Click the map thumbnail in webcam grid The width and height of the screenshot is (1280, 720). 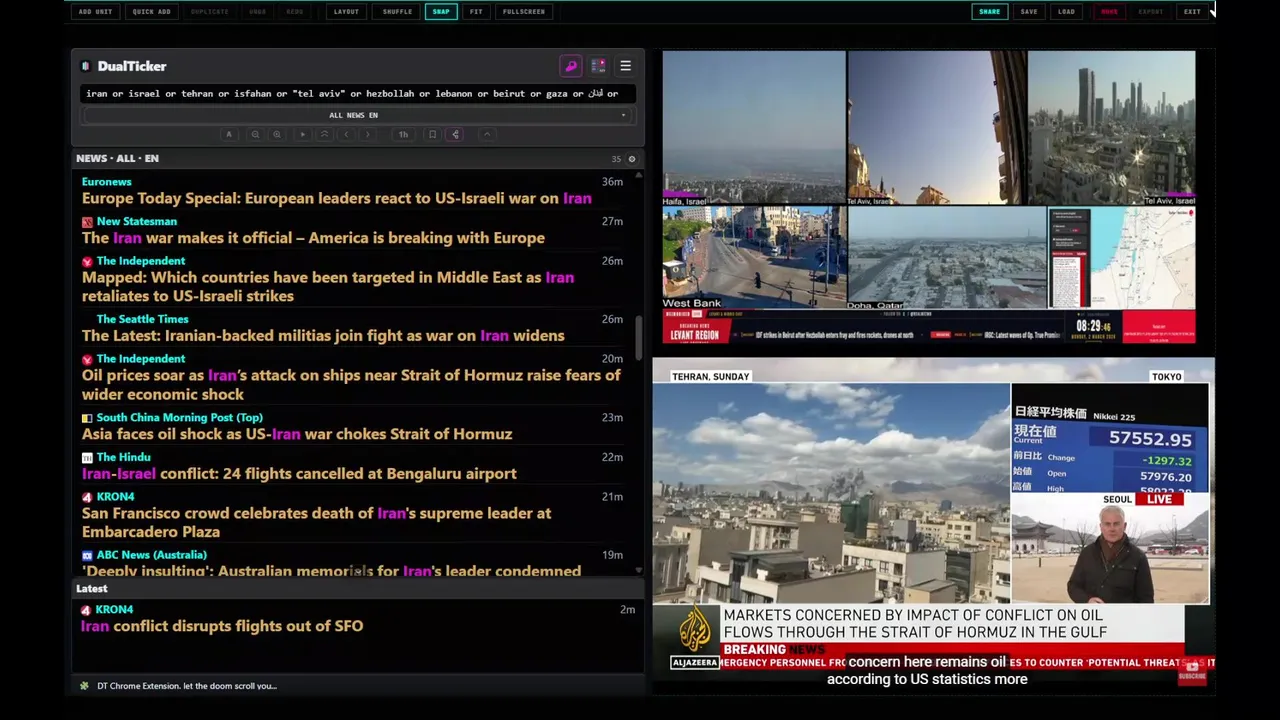(x=1122, y=258)
